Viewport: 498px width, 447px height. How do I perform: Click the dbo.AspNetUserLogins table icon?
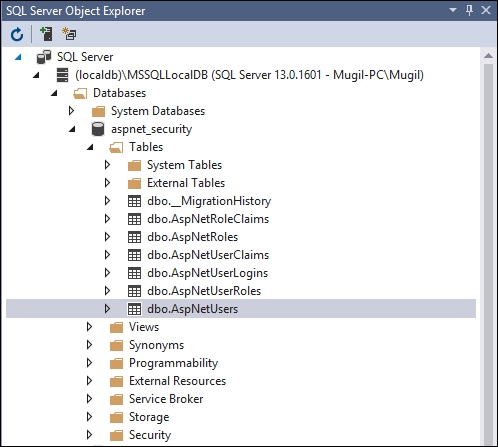tap(134, 273)
